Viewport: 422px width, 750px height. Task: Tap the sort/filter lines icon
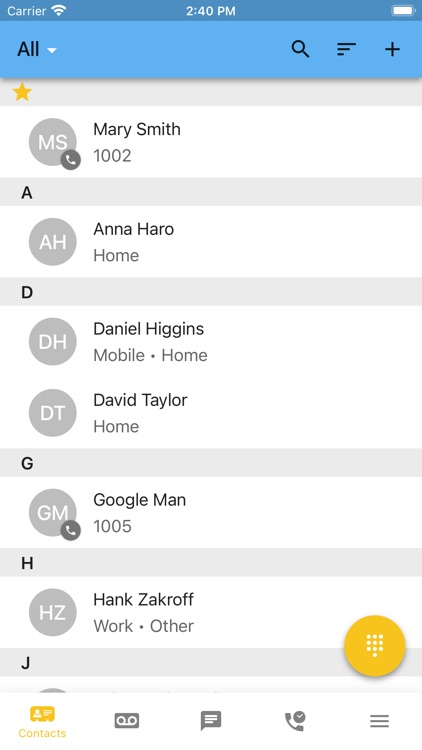346,49
